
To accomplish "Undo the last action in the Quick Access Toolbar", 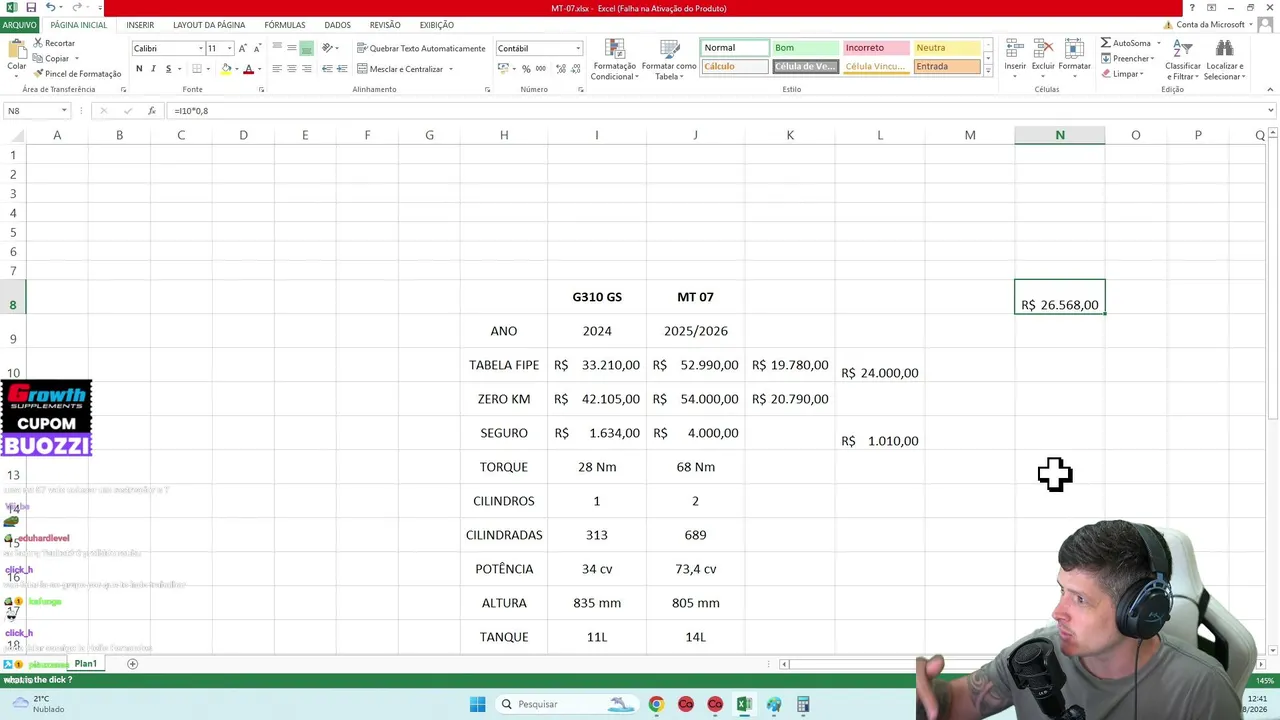I will [50, 8].
